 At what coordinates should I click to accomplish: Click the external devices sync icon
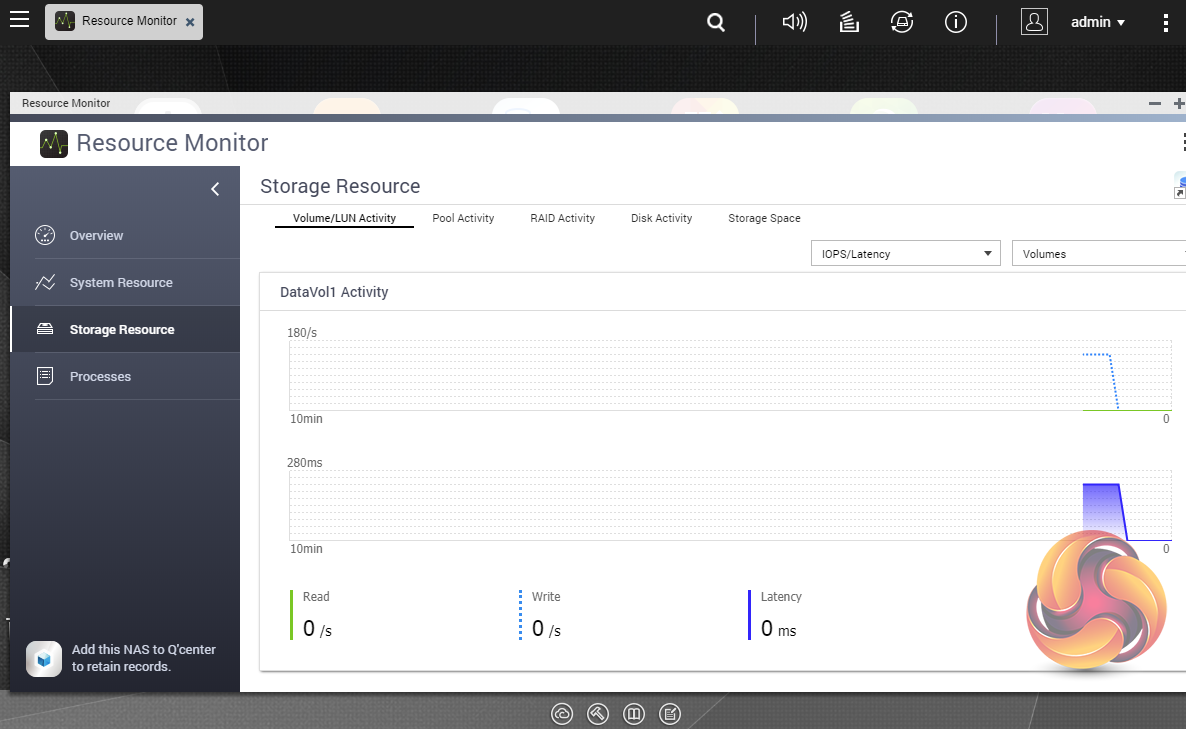[x=902, y=22]
